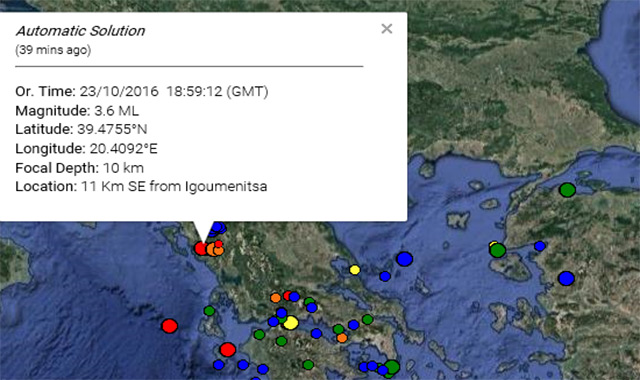
Task: Select the small blue marker west of Skiathos
Action: coord(385,276)
